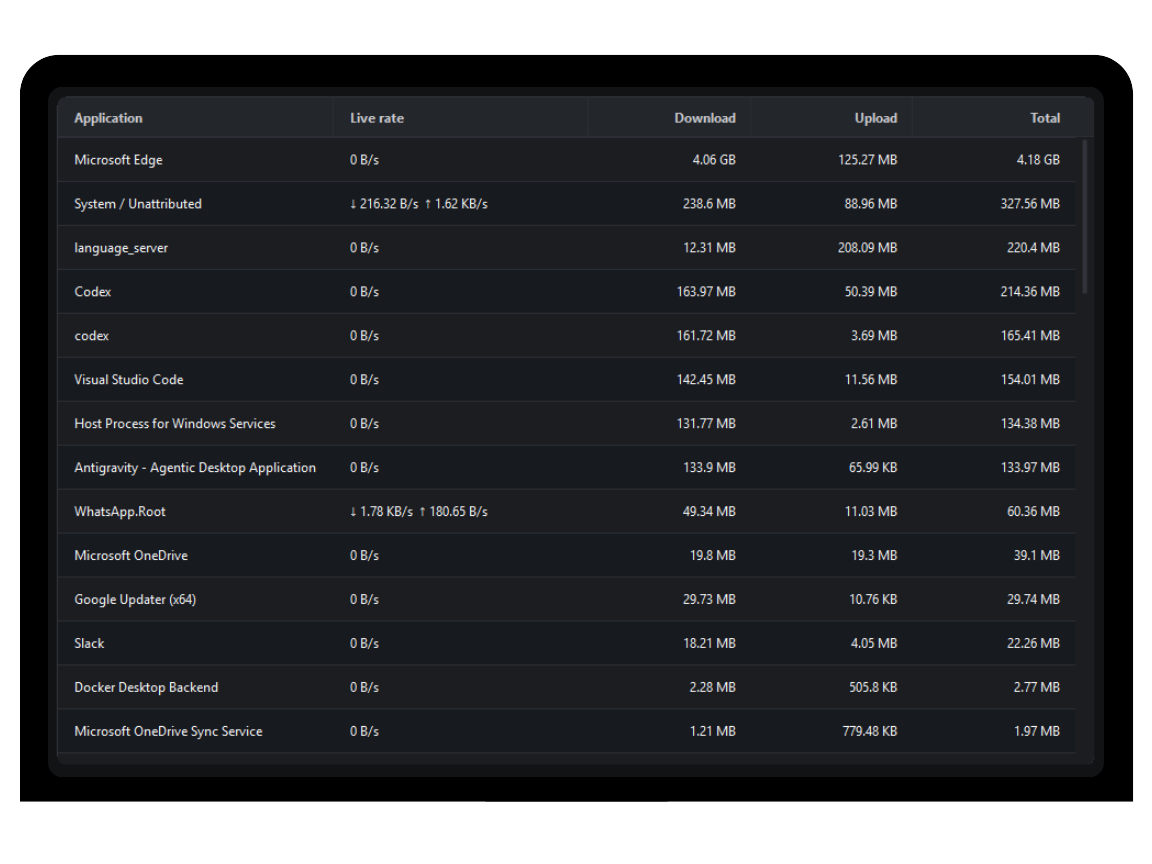Select Host Process for Windows Services name
The height and width of the screenshot is (864, 1152).
click(x=175, y=424)
